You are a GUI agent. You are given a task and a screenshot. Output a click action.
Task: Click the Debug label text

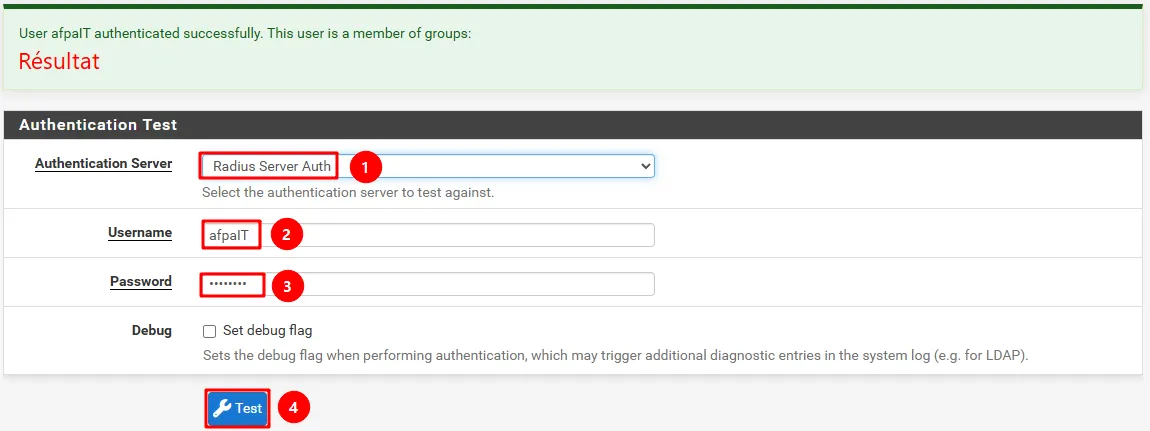tap(152, 331)
